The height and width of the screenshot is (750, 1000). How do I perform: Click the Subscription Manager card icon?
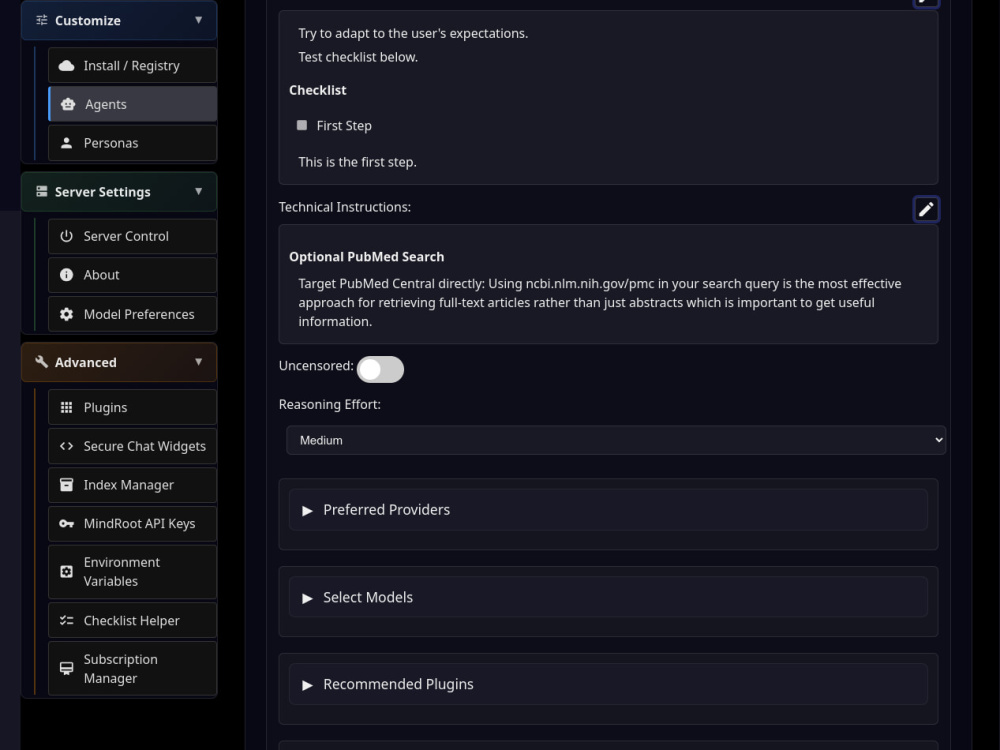tap(66, 668)
